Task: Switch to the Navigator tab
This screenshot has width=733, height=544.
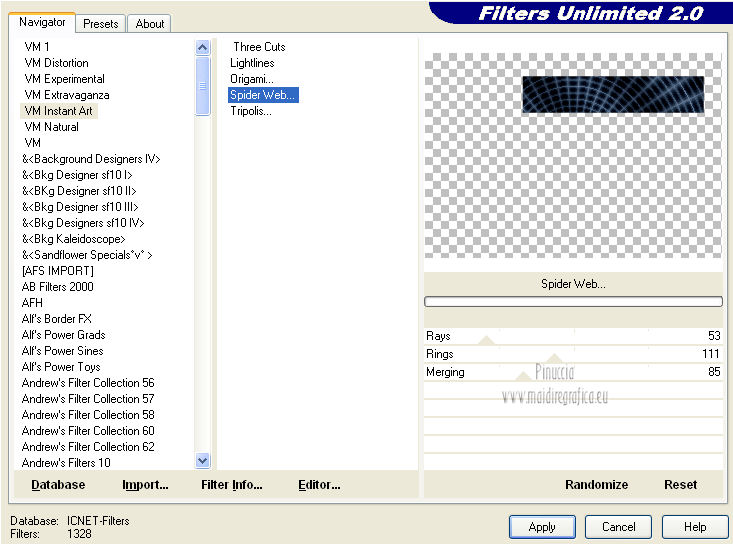Action: [42, 22]
